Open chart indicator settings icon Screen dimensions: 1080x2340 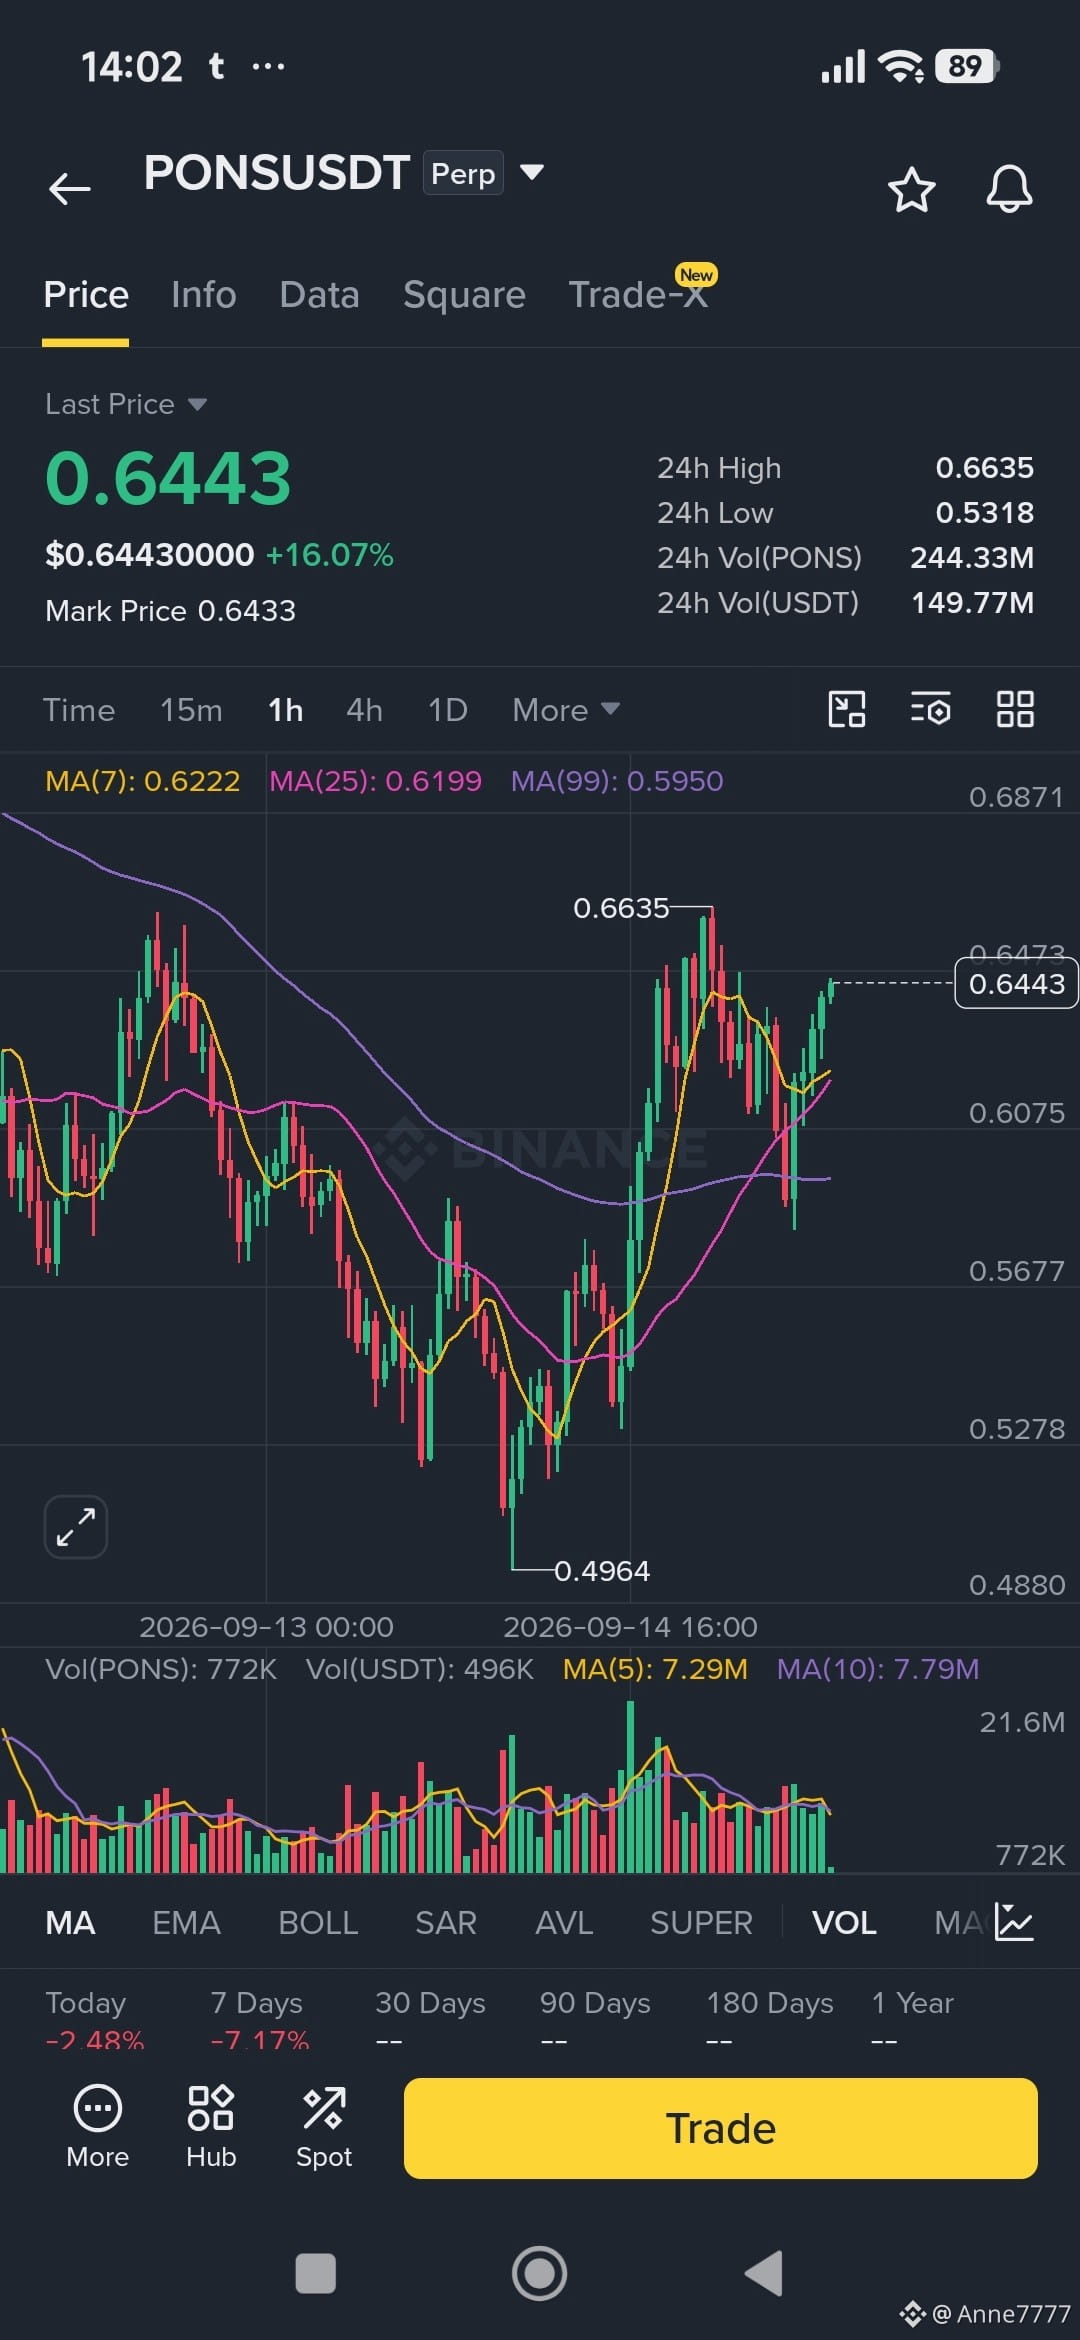point(930,709)
